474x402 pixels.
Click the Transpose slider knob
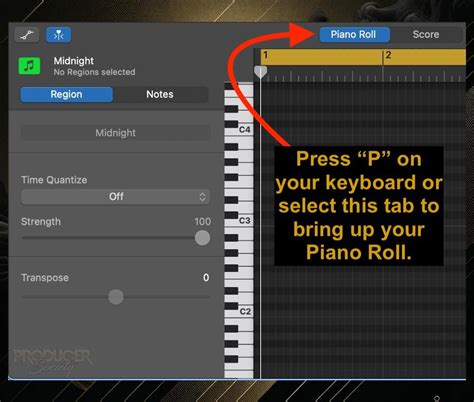coord(116,297)
